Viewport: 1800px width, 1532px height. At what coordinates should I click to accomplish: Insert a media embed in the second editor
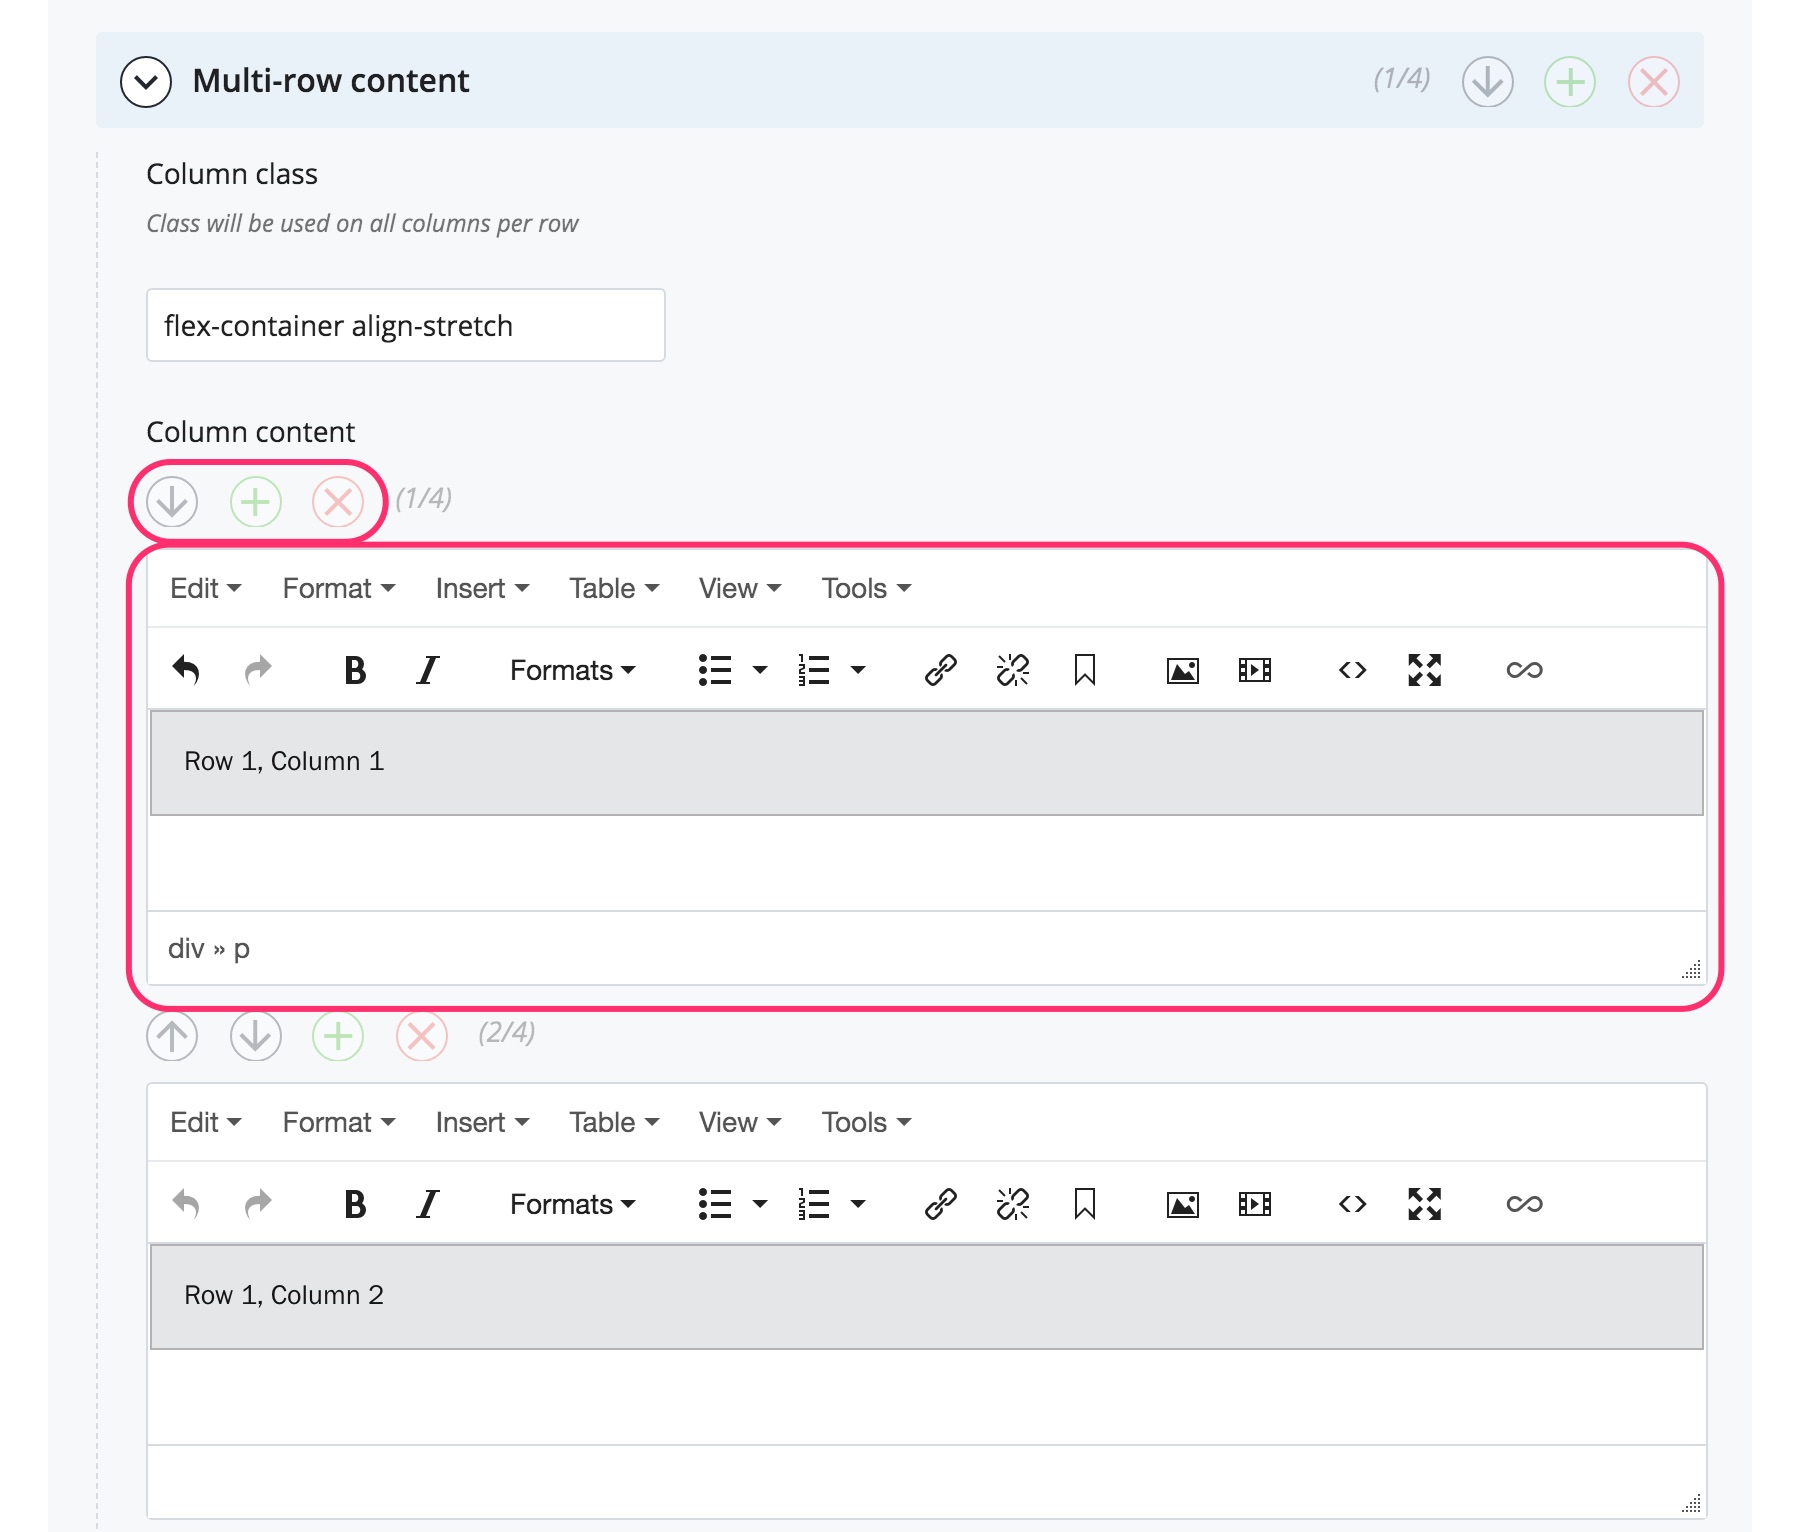tap(1254, 1204)
